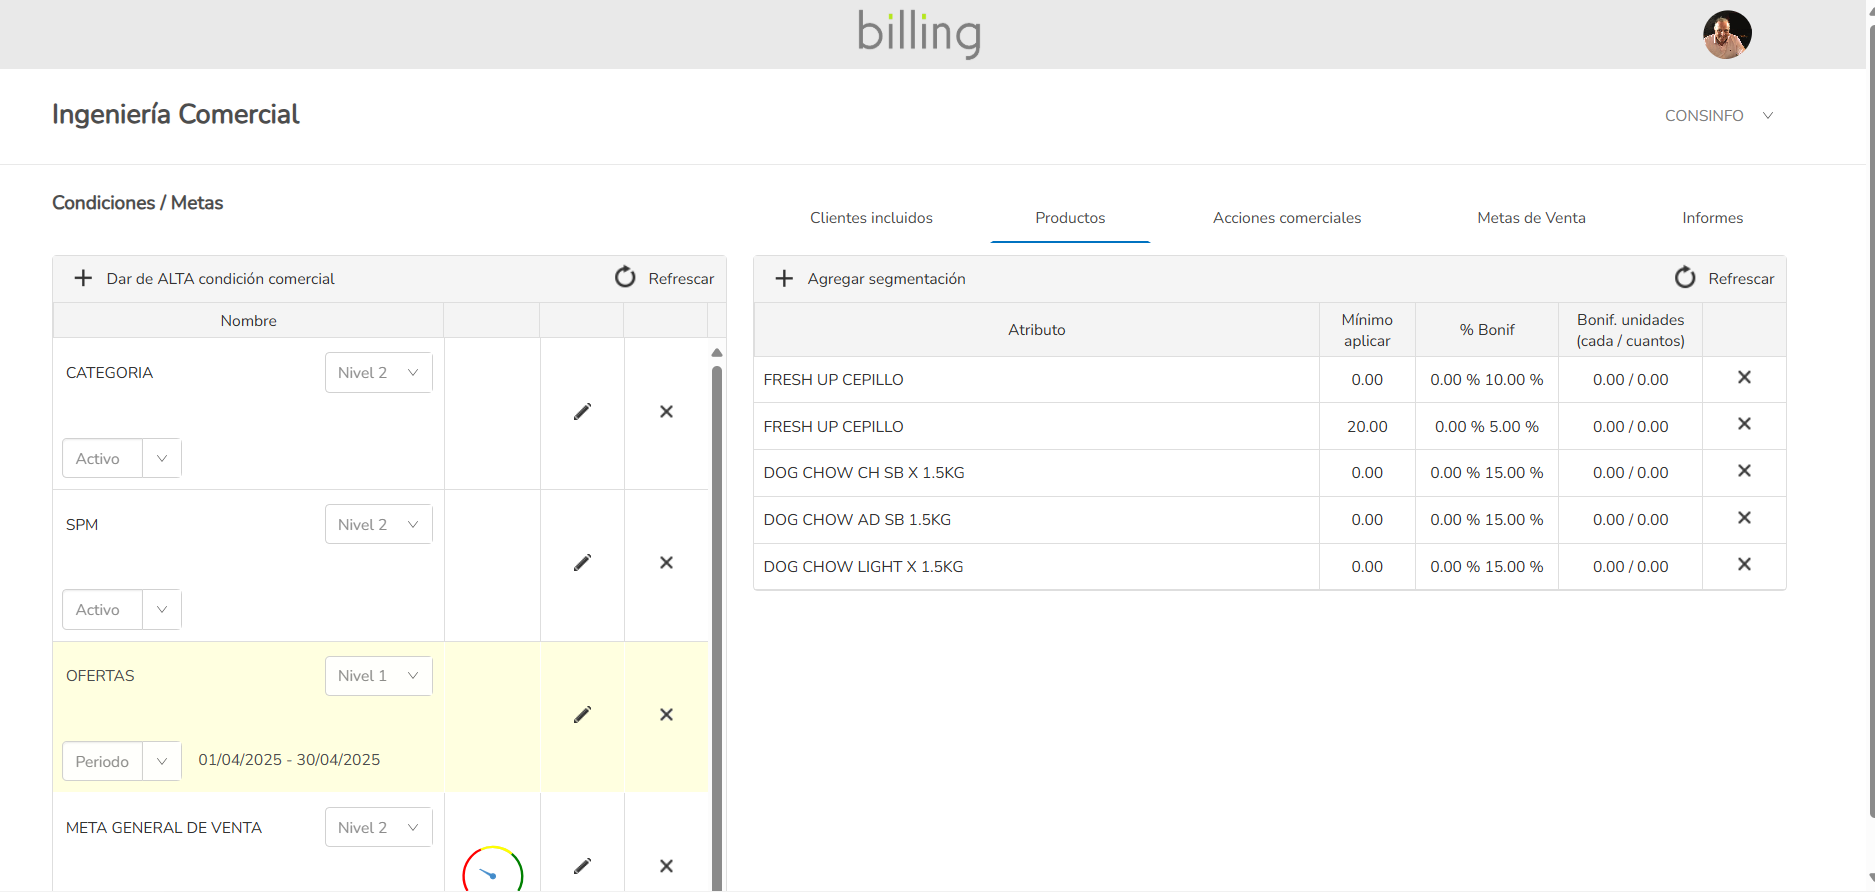This screenshot has height=892, width=1875.
Task: Click the refresh icon in the products panel
Action: pos(1685,278)
